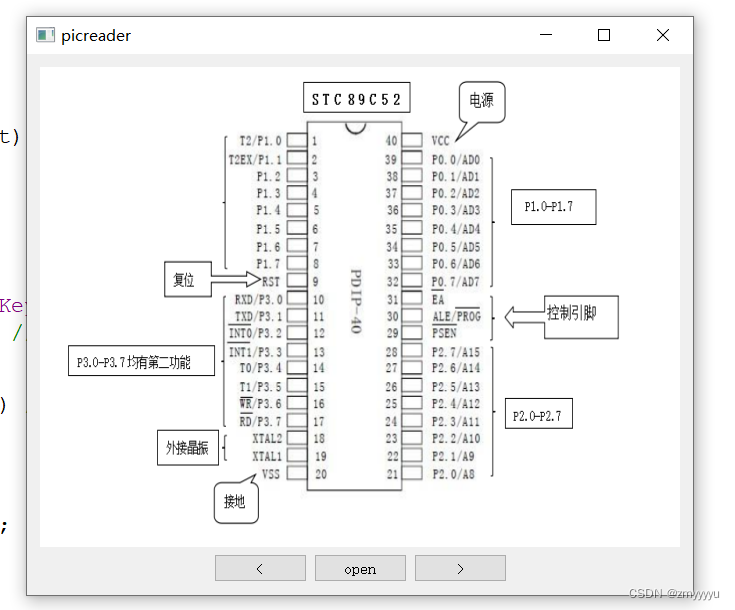Click the 接地 callout bubble
Screen dimensions: 735x610
pos(236,502)
